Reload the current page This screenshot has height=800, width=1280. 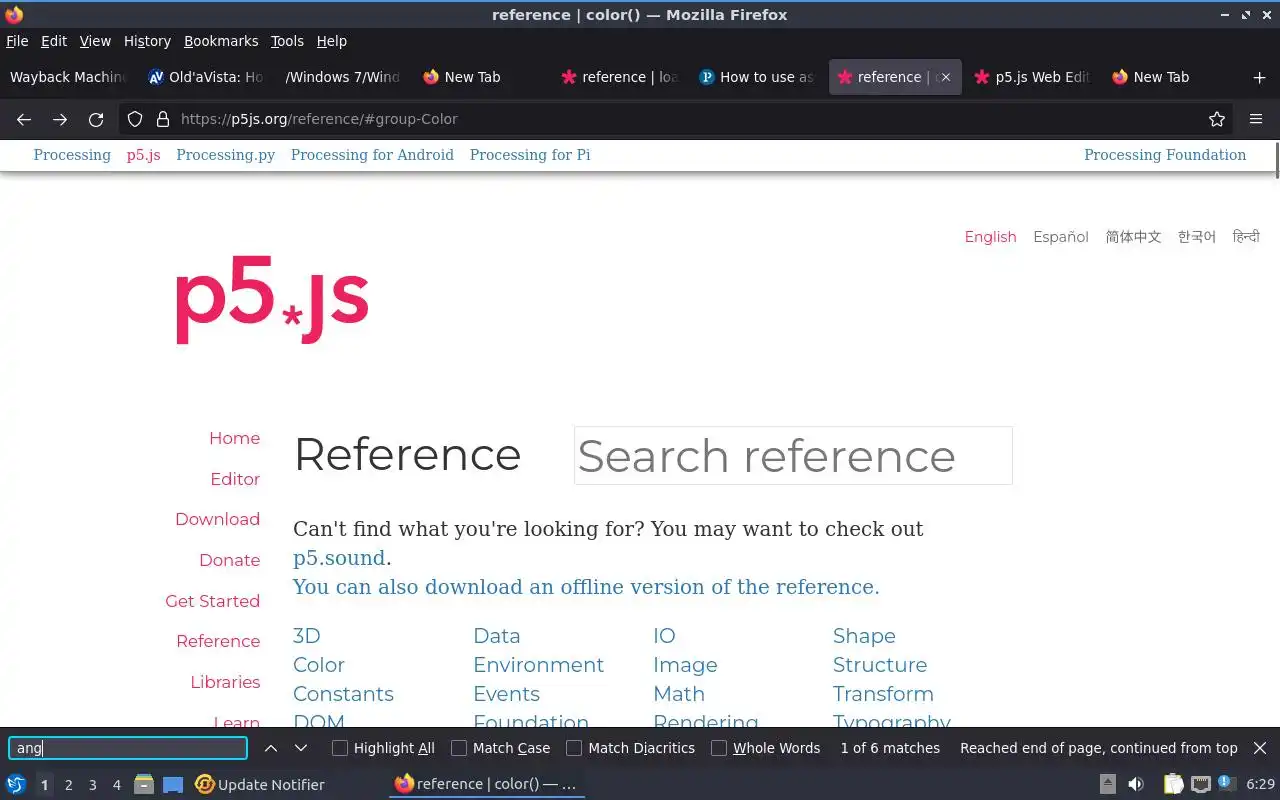click(96, 119)
